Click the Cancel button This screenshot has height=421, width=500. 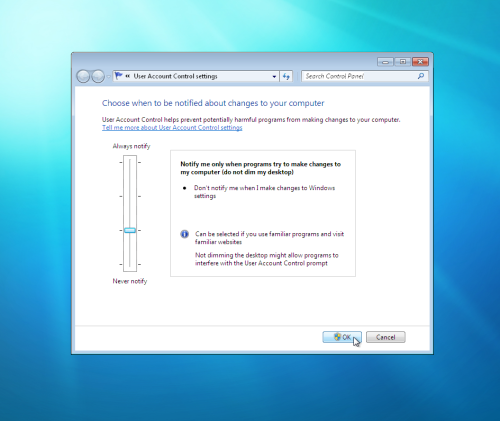[x=386, y=337]
